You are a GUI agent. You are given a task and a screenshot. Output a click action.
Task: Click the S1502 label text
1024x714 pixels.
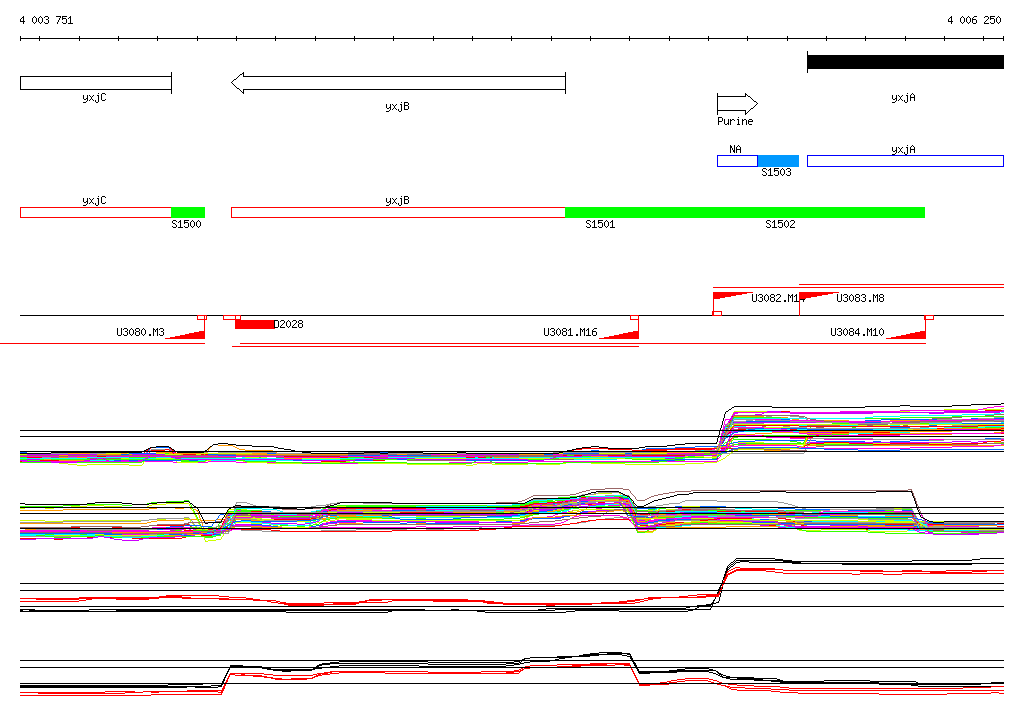780,225
